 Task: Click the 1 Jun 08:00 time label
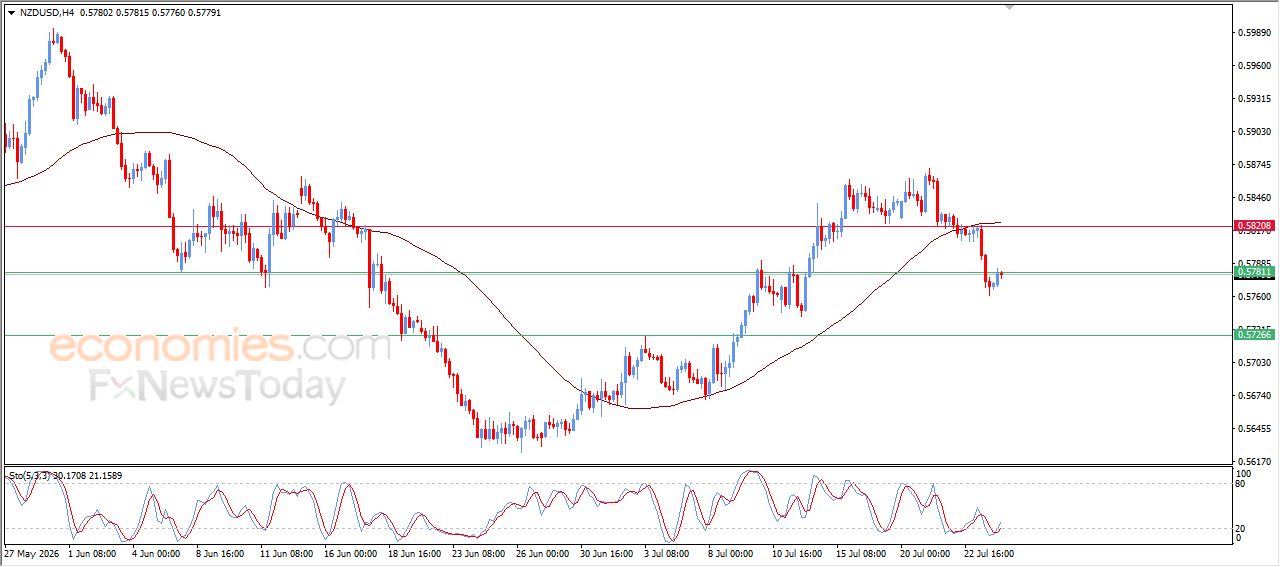pos(92,552)
